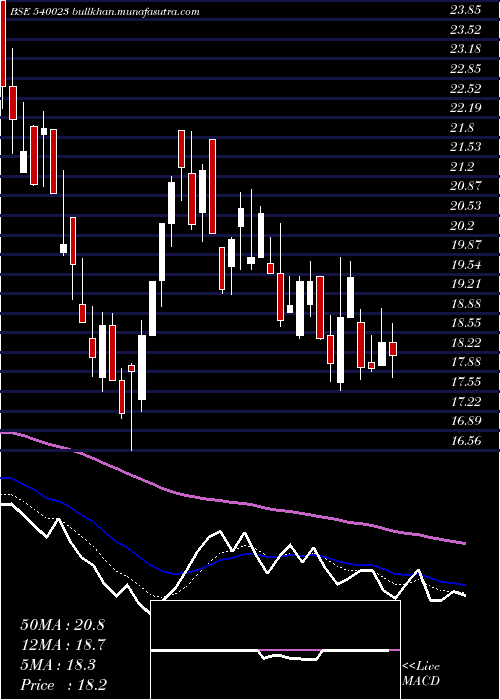Click the 23.18 price axis label
Screen dimensions: 500x700
[x=466, y=49]
